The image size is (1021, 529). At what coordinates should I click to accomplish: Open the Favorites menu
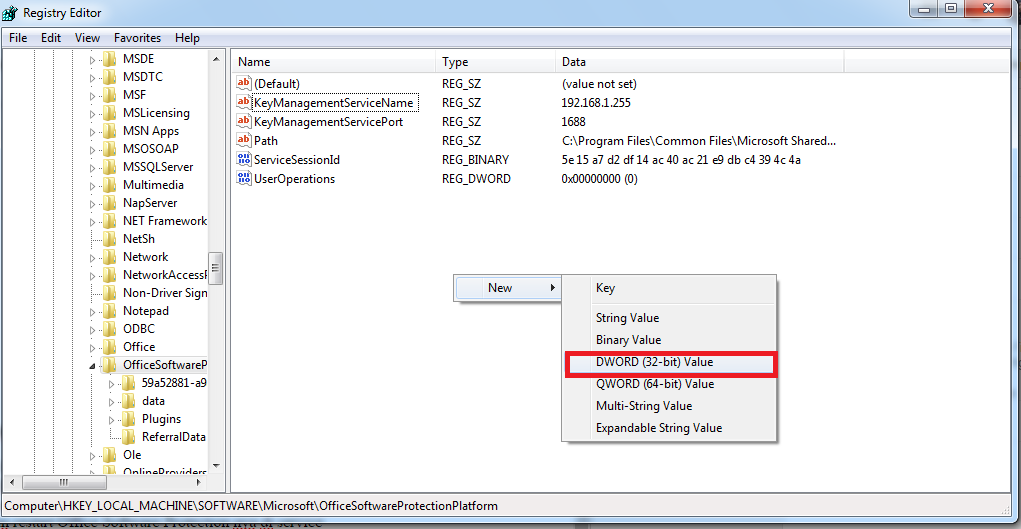(137, 38)
